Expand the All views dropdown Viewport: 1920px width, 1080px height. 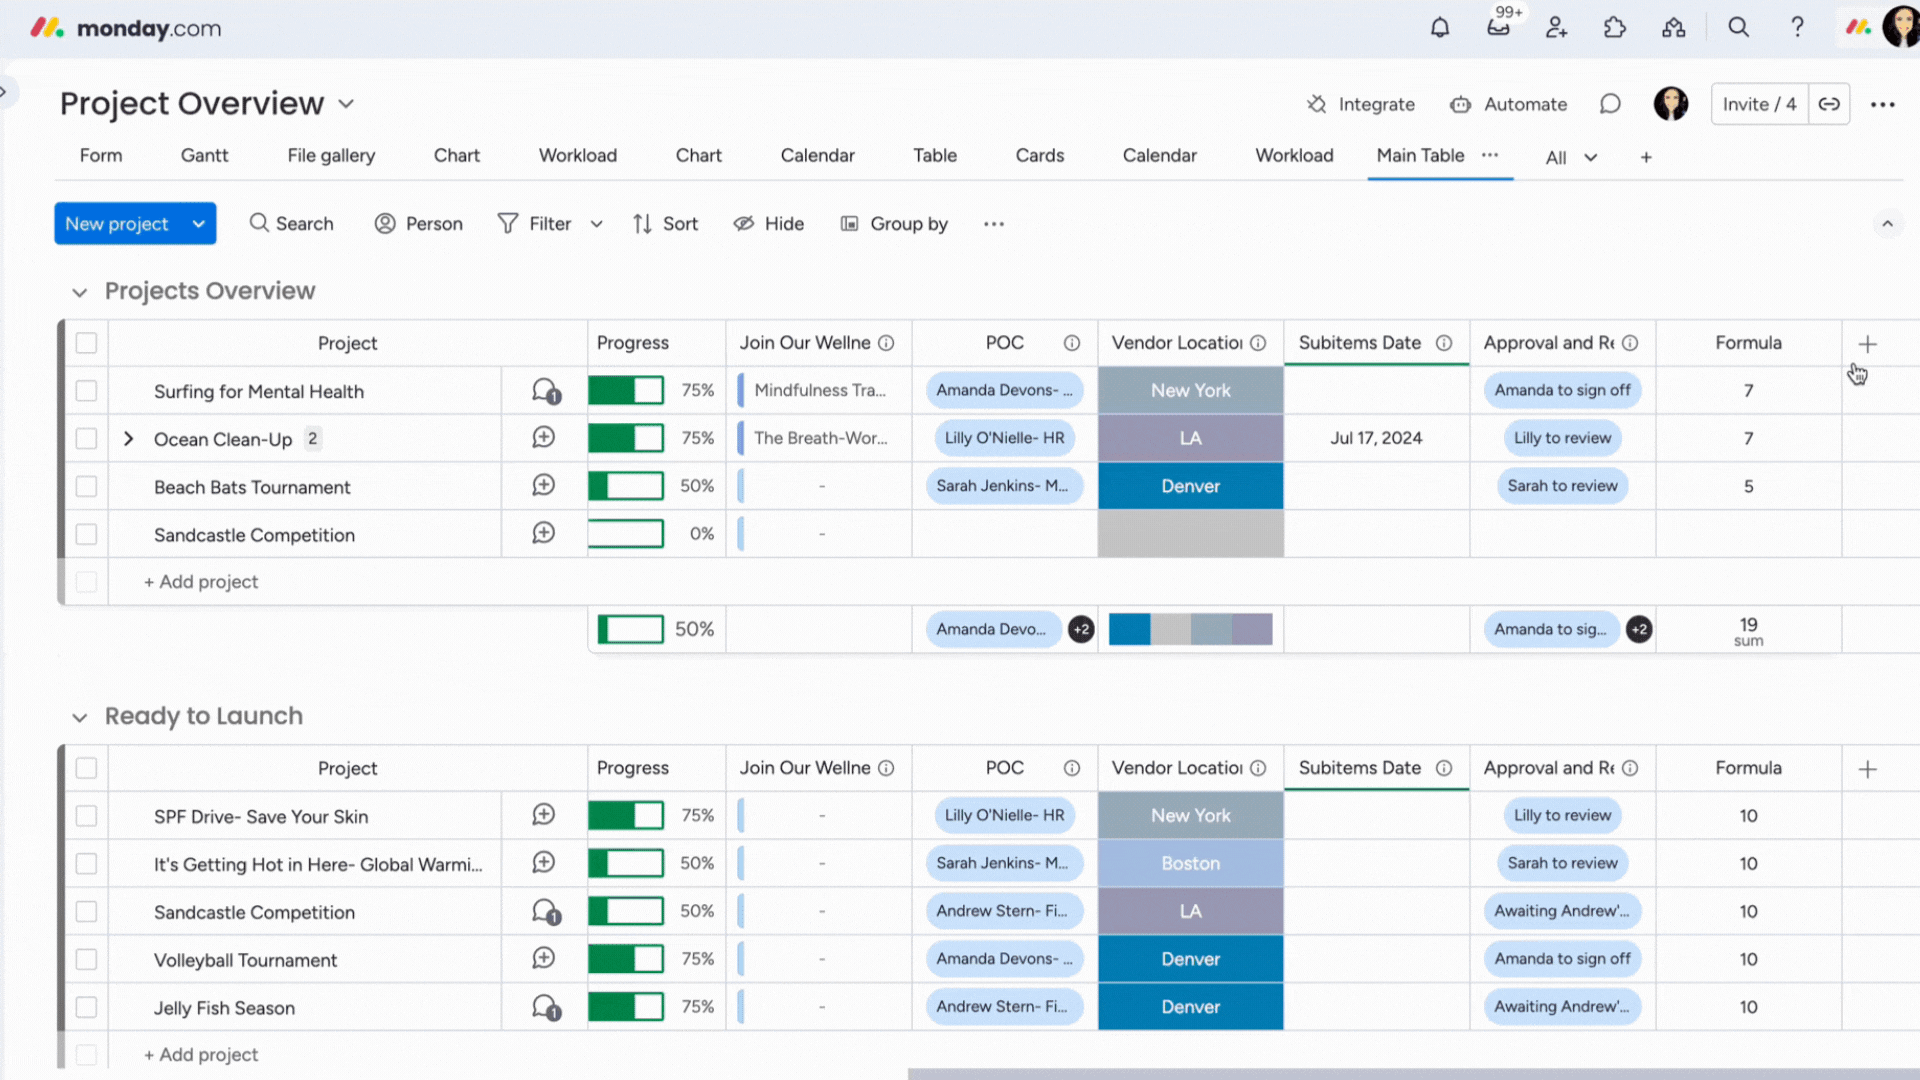[1571, 158]
